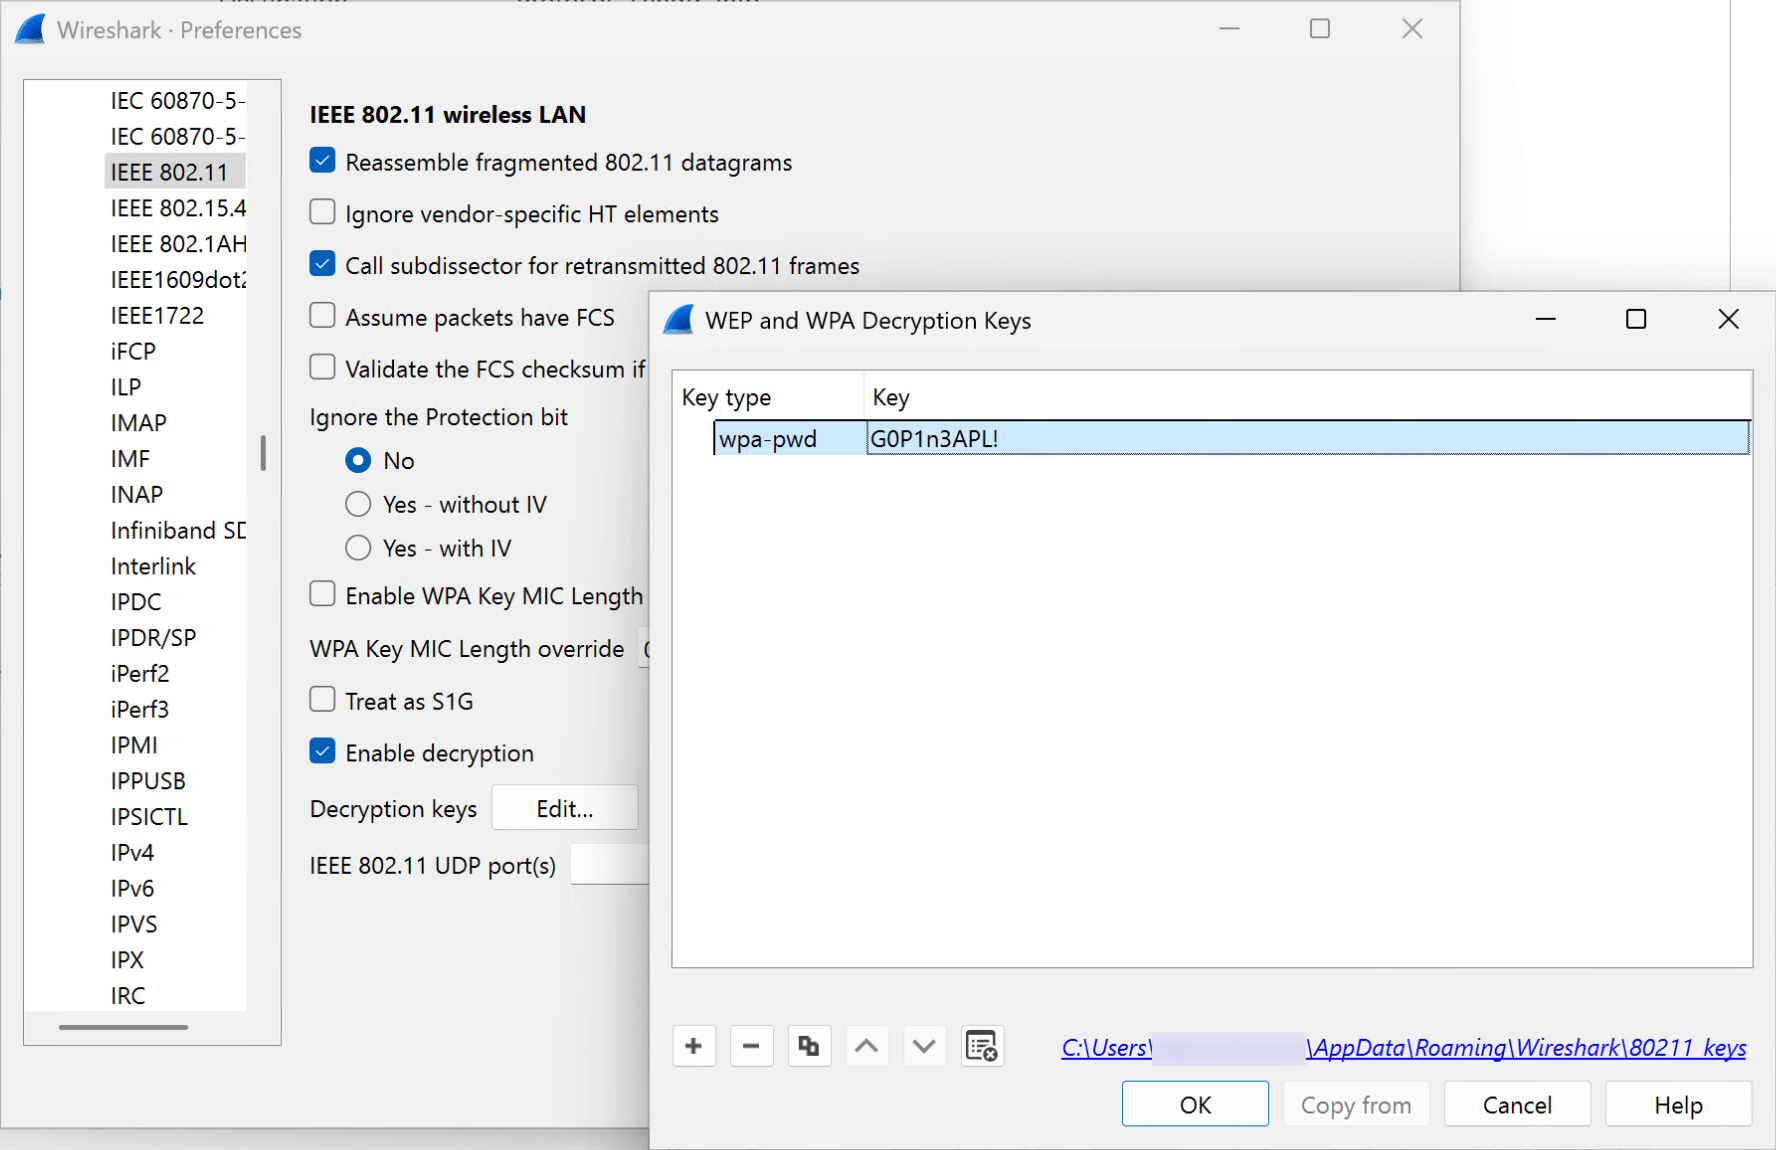Image resolution: width=1776 pixels, height=1150 pixels.
Task: Click the protocol list horizontal scrollbar
Action: 123,1027
